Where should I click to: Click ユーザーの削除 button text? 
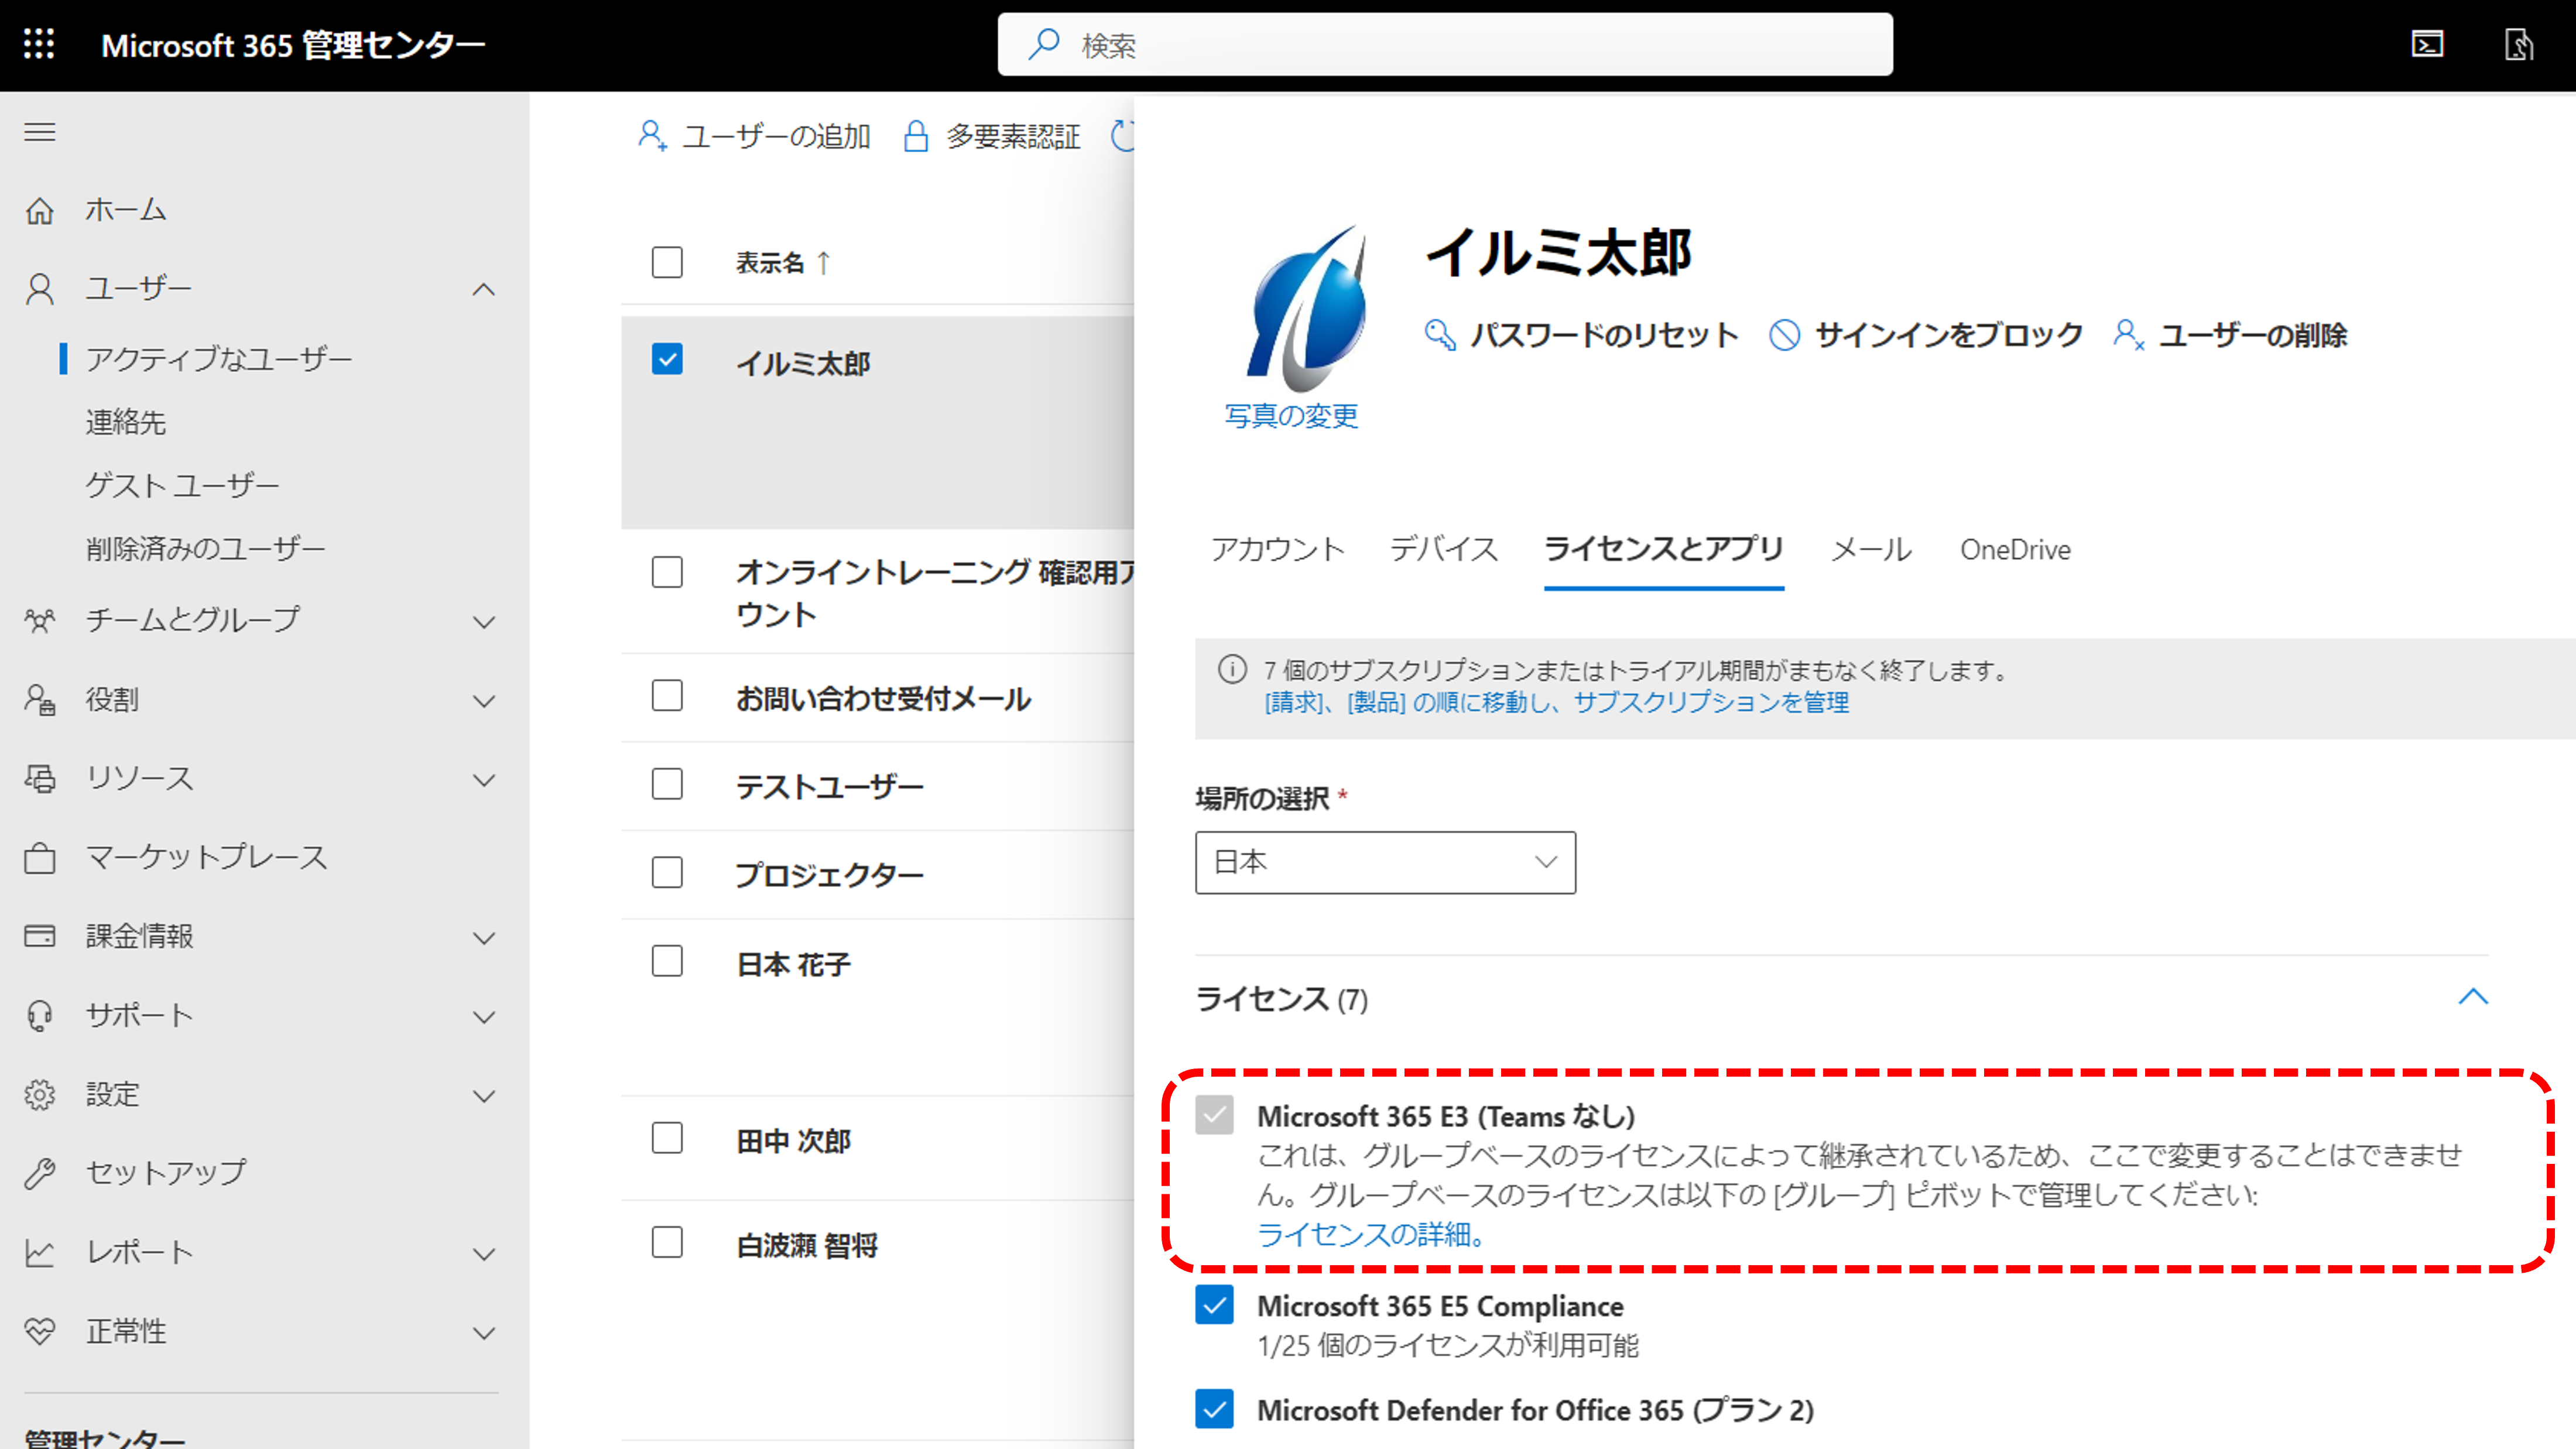(x=2252, y=334)
